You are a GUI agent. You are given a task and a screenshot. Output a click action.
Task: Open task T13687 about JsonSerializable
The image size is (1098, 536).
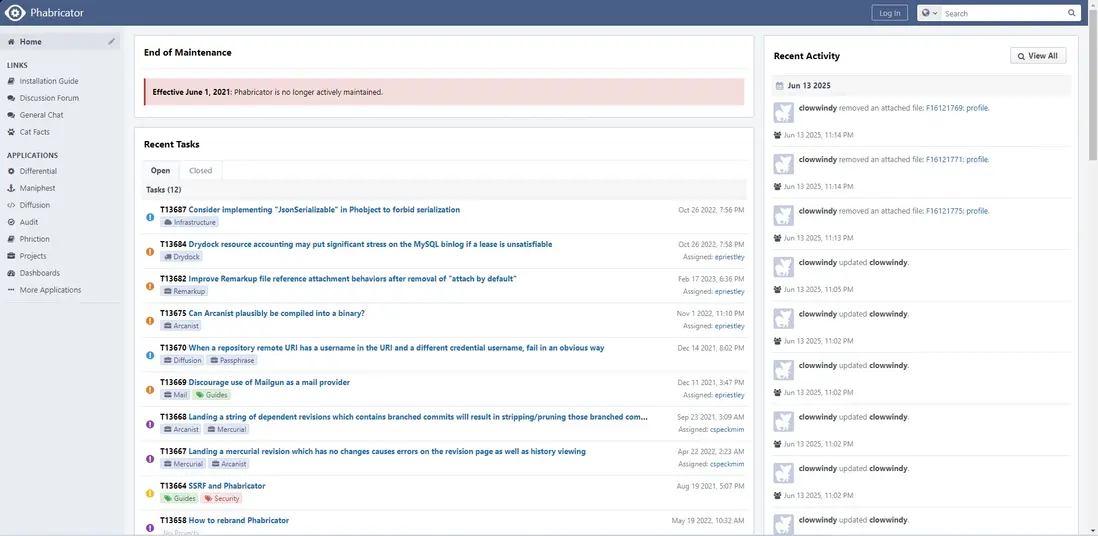click(324, 210)
